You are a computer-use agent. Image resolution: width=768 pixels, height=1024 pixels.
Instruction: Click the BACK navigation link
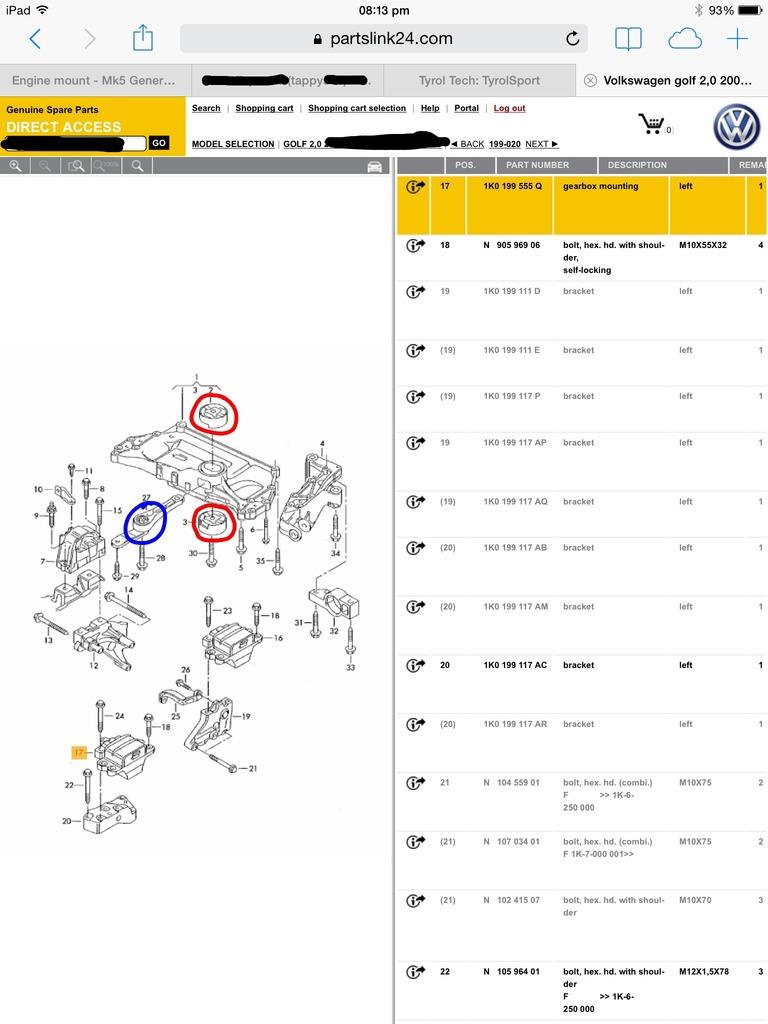[x=468, y=144]
